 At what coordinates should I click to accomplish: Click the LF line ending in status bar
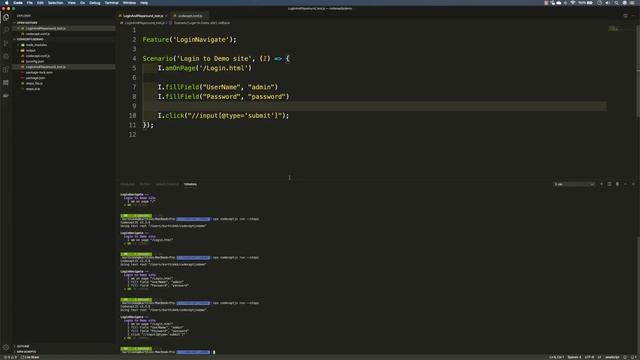tap(600, 357)
